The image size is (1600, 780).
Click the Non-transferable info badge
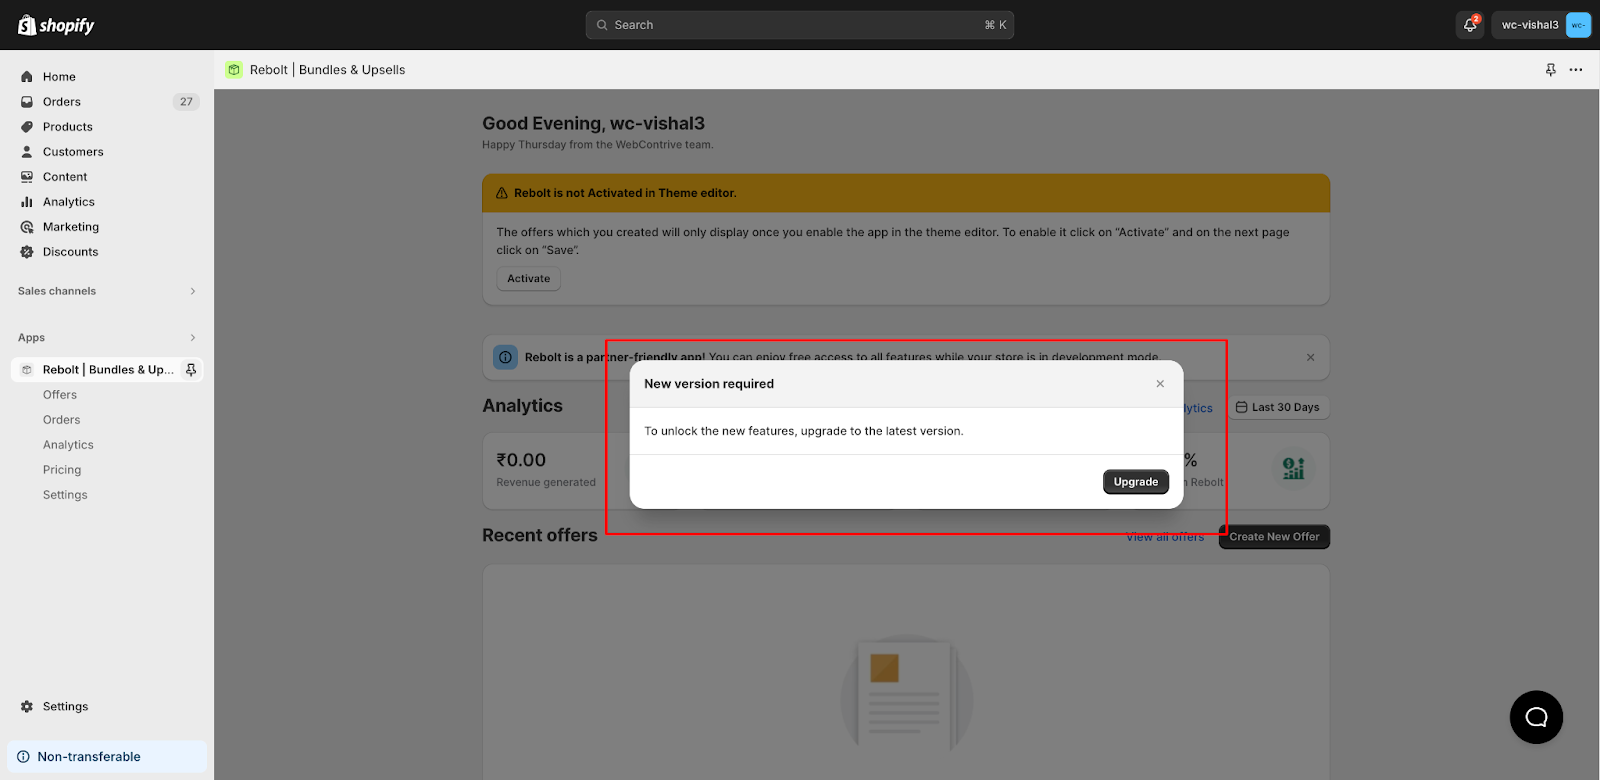coord(107,757)
